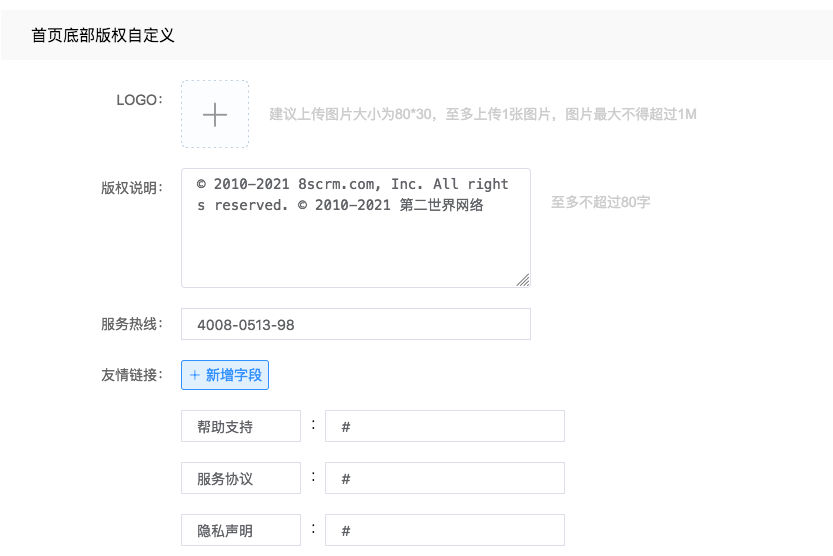Click the URL field beside 帮助支持
Image resolution: width=833 pixels, height=556 pixels.
445,426
